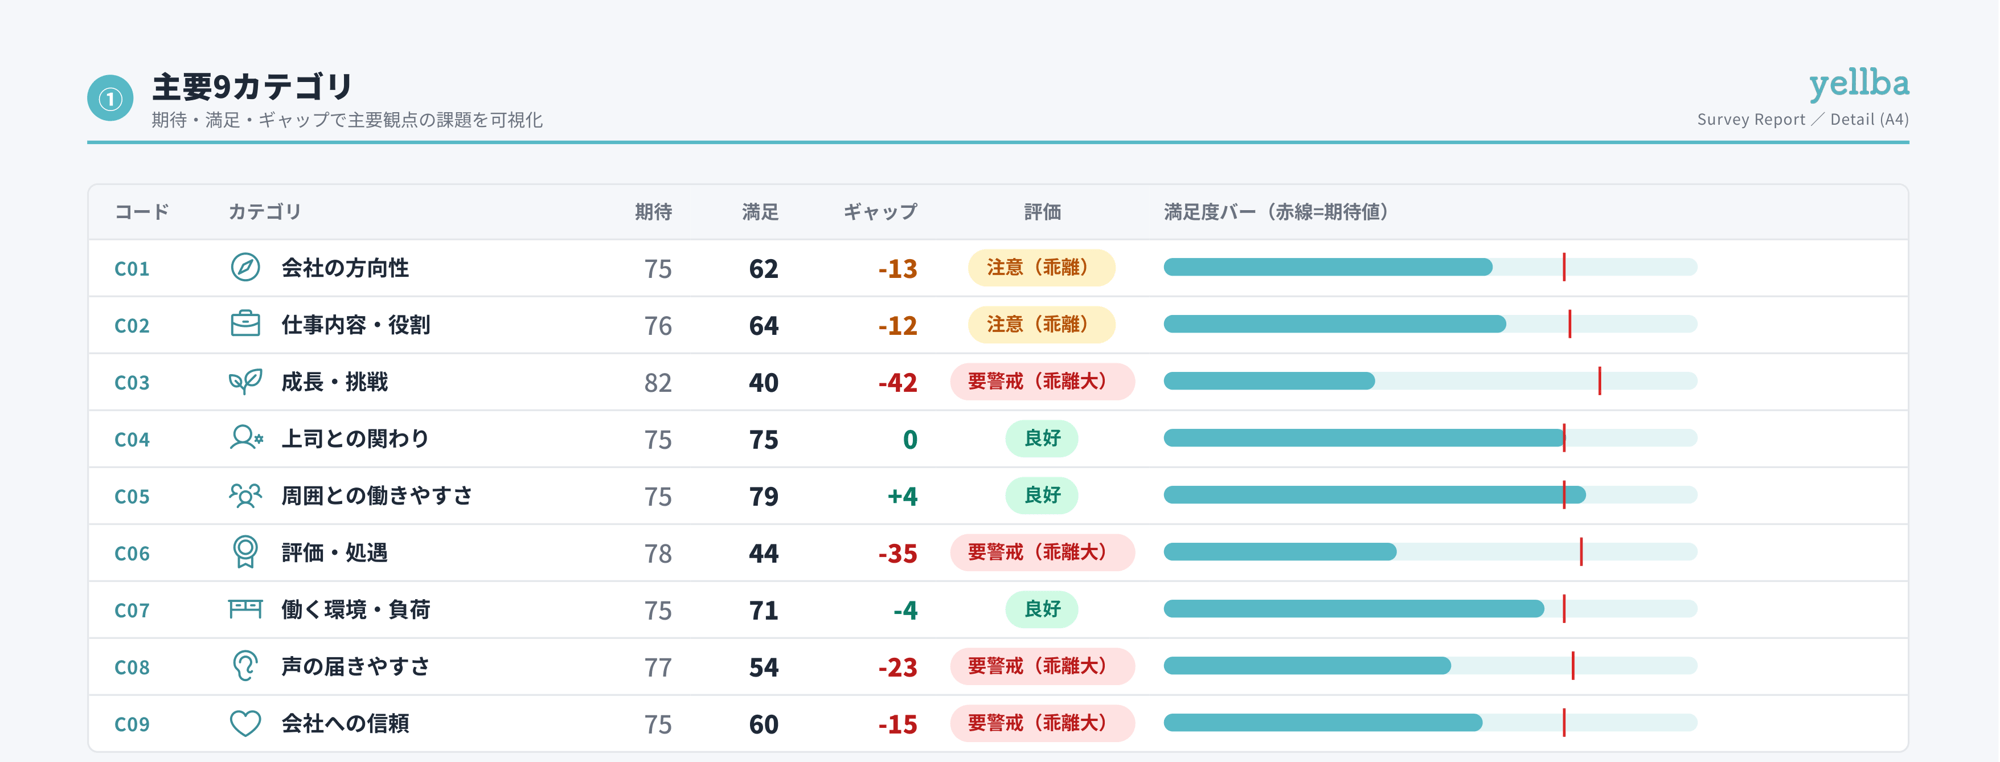Click the circled number one section icon

pyautogui.click(x=110, y=98)
